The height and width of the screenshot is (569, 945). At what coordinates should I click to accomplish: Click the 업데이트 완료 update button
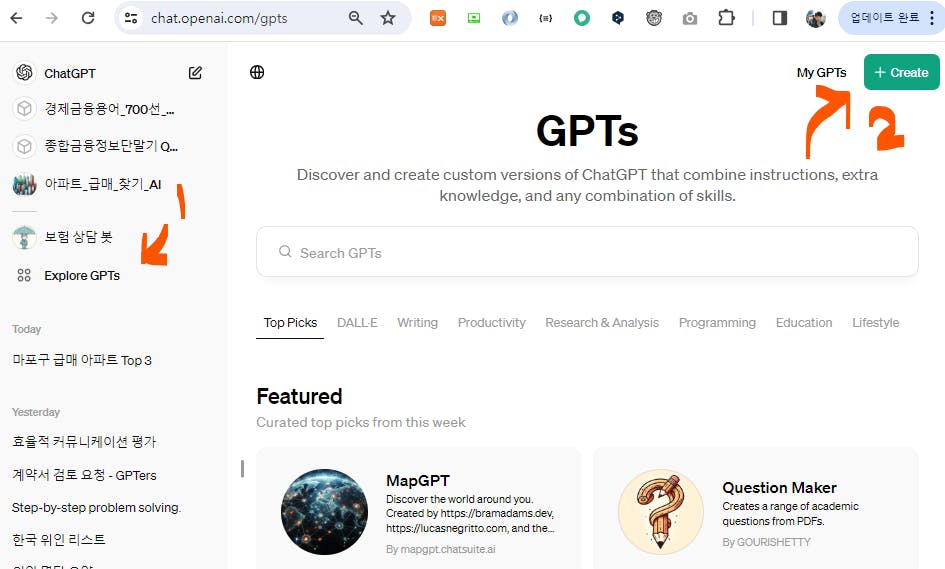click(884, 18)
